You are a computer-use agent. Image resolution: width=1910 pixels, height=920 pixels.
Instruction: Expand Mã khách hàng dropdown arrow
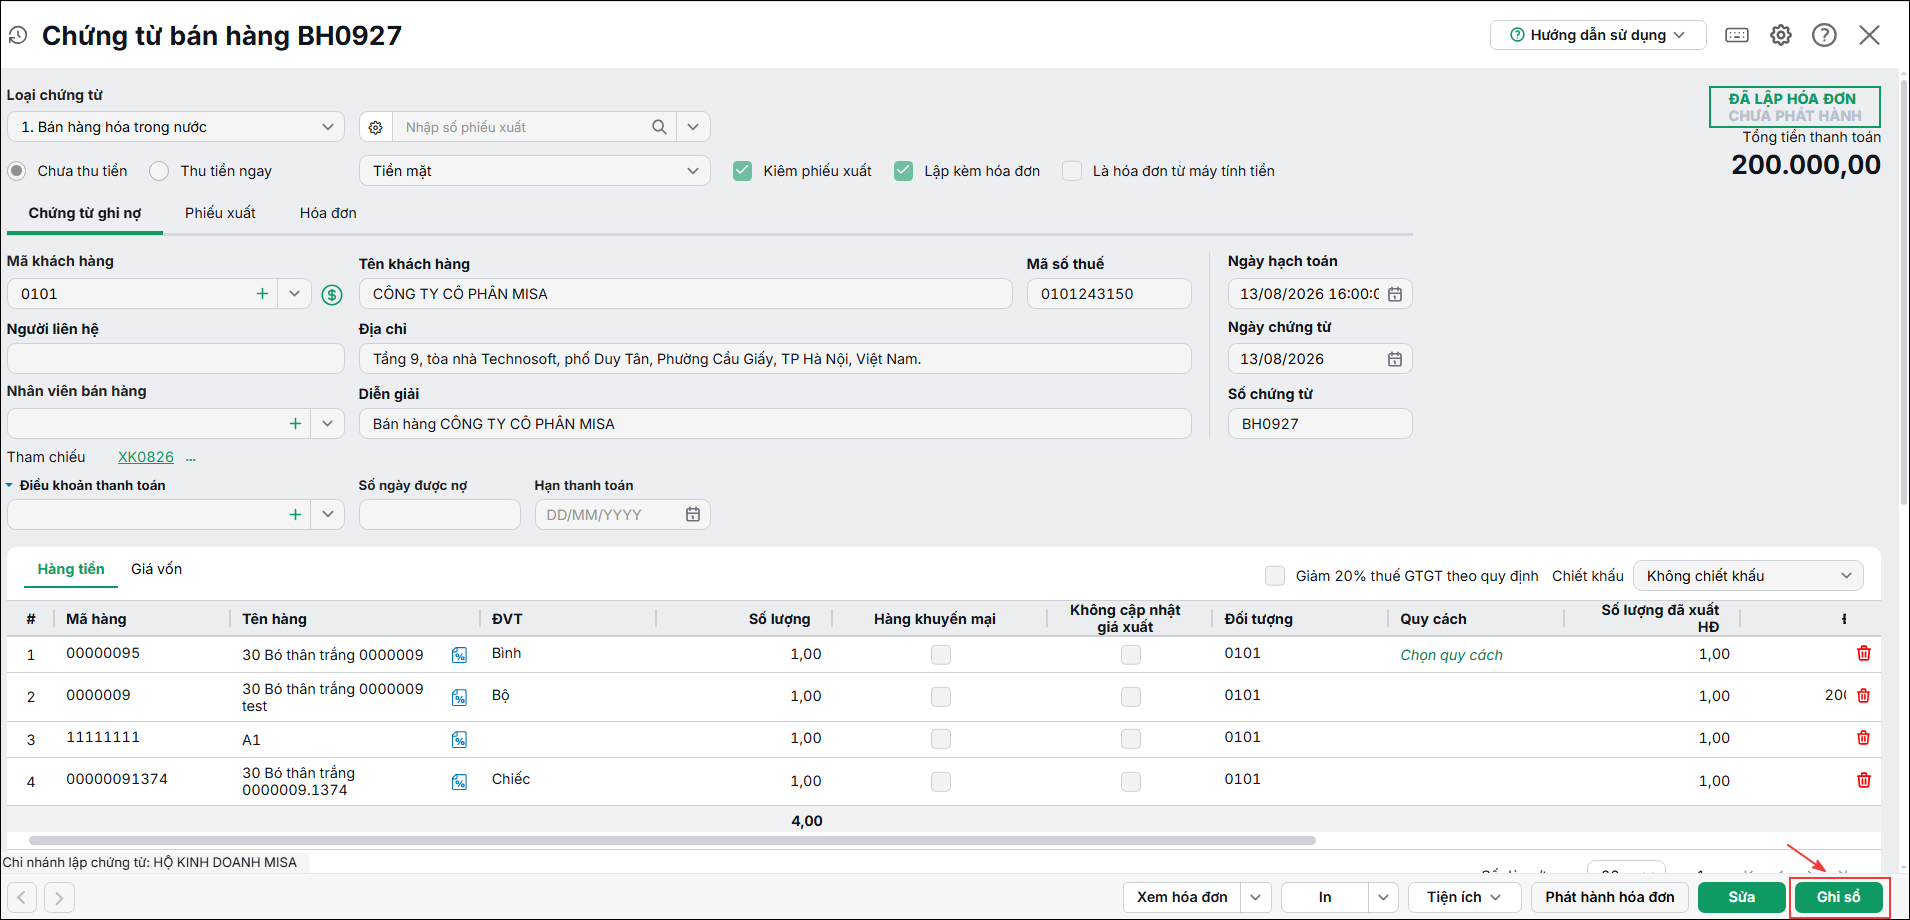pos(294,294)
